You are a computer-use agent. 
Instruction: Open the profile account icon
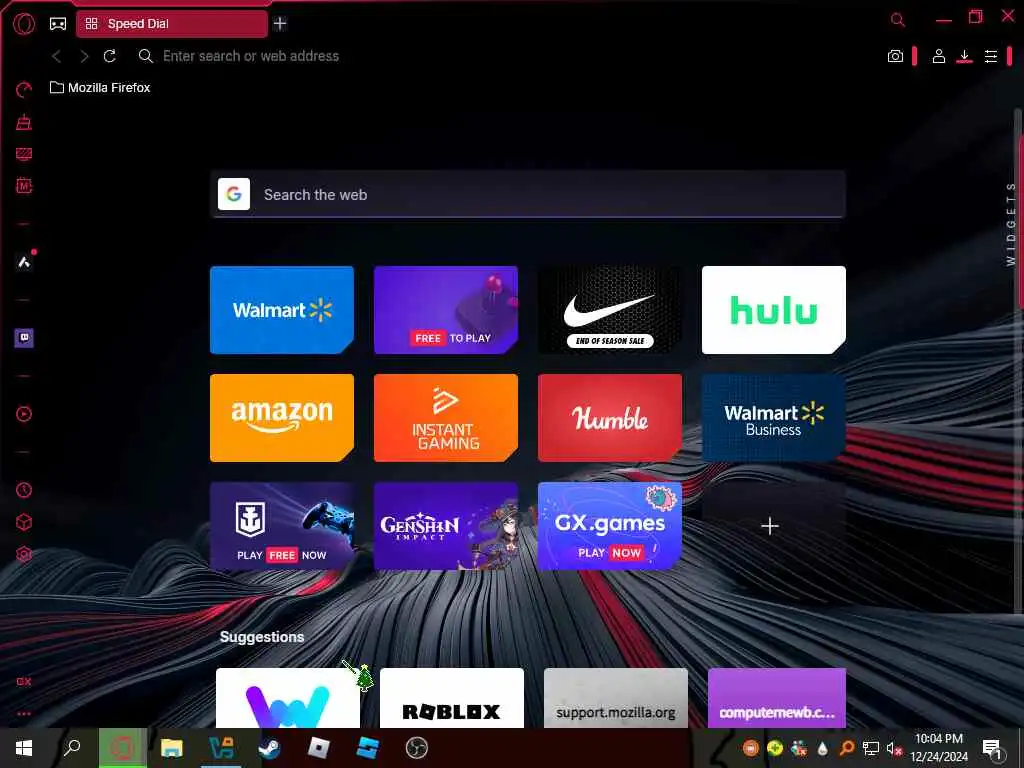click(x=938, y=57)
